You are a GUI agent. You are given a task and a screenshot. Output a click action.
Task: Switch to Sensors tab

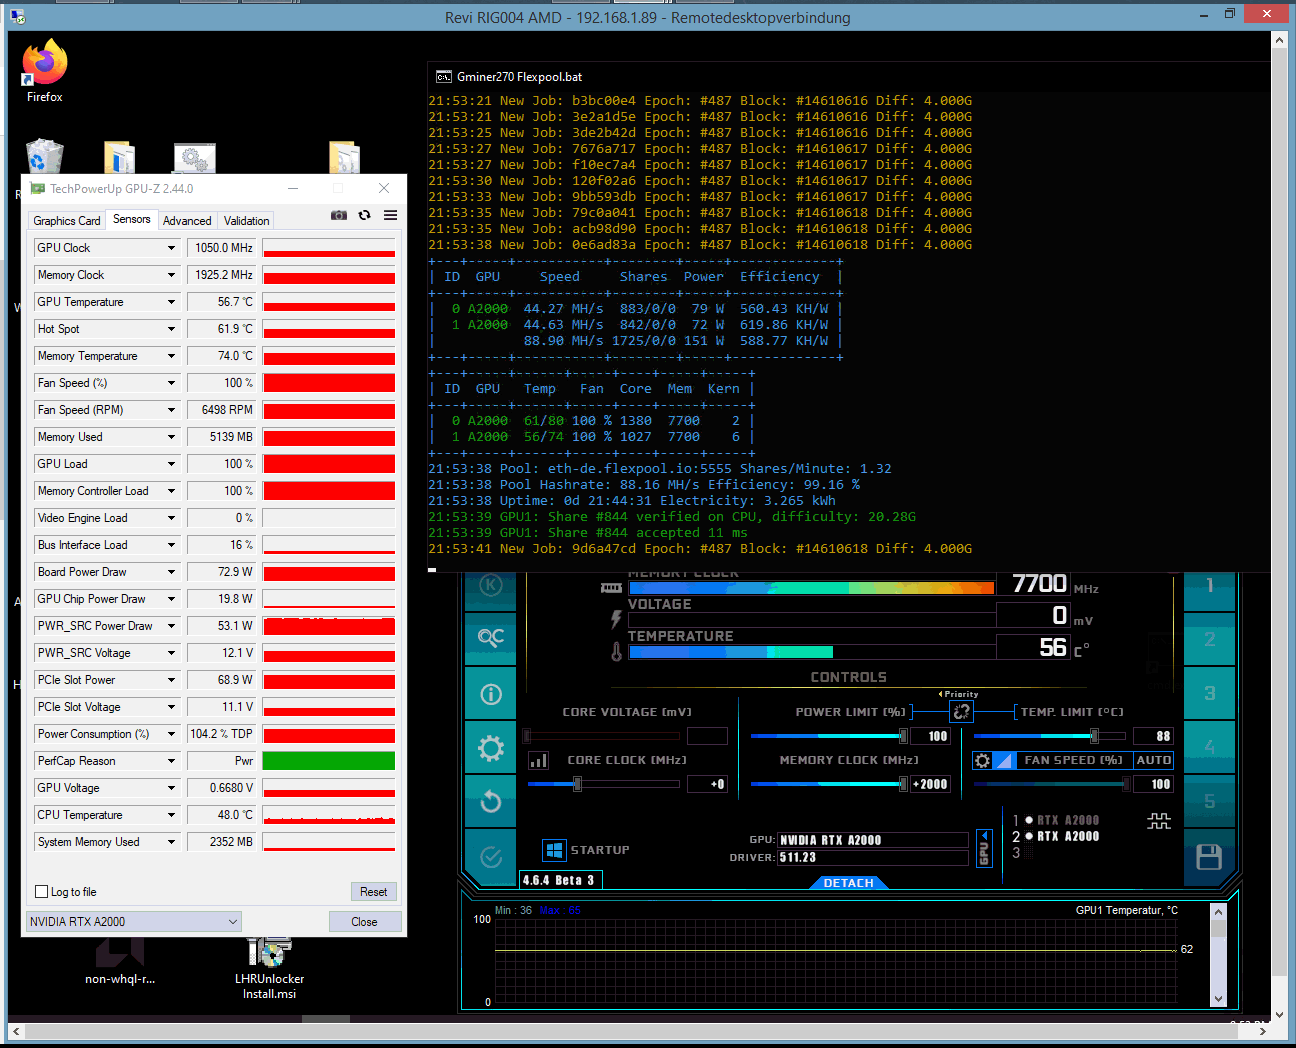132,219
